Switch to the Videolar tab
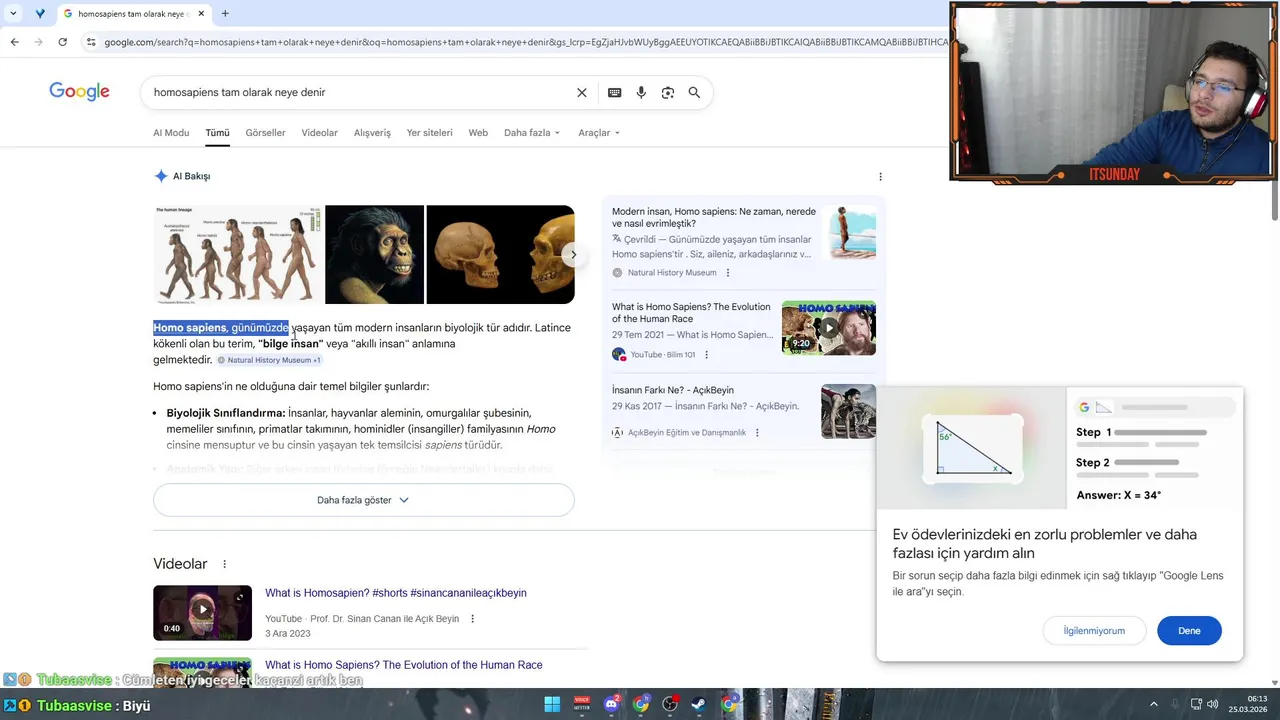This screenshot has width=1280, height=720. (320, 133)
